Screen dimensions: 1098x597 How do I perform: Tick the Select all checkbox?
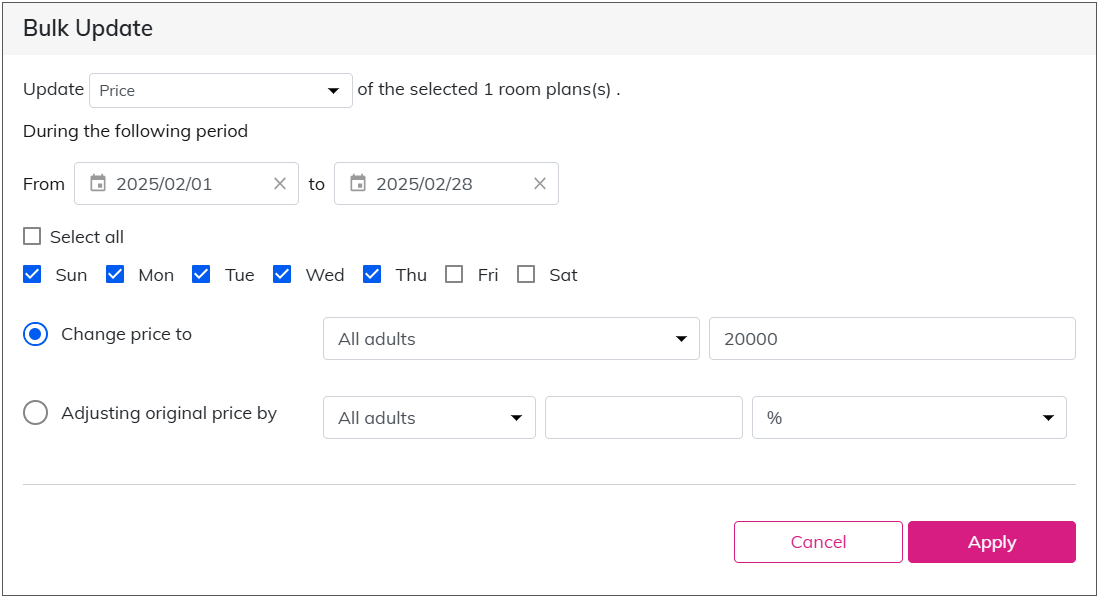pos(32,236)
